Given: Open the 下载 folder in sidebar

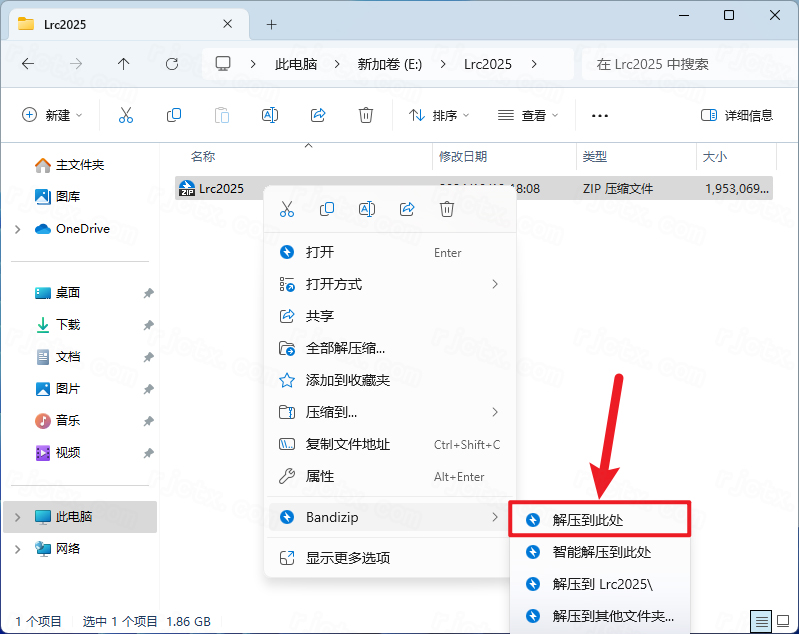Looking at the screenshot, I should [68, 325].
